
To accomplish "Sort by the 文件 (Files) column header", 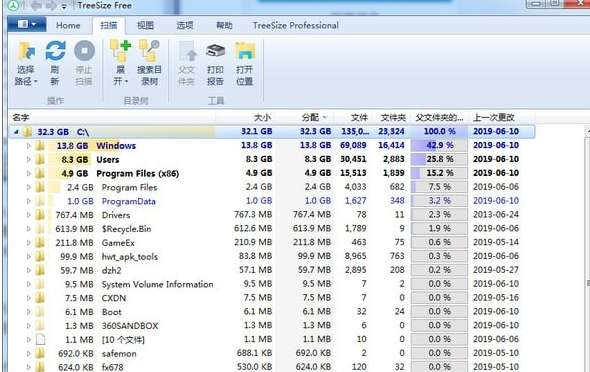I will click(x=359, y=118).
